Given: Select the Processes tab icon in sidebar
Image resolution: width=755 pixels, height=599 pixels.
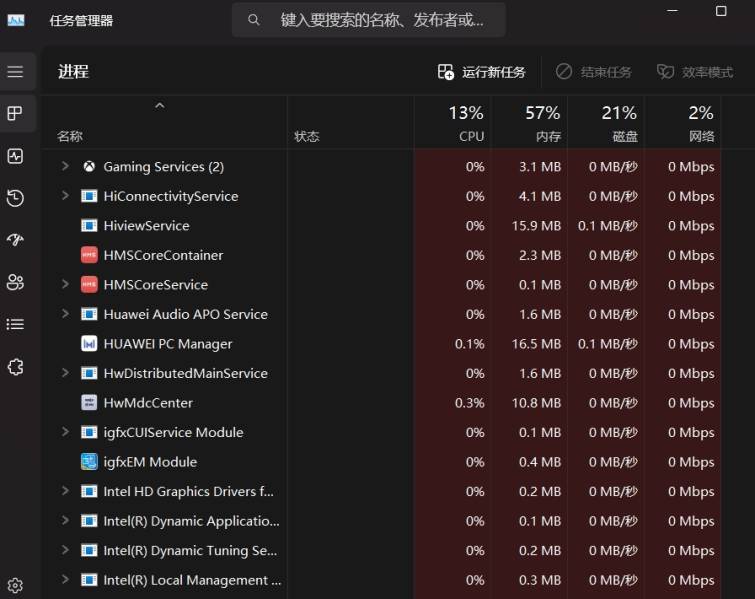Looking at the screenshot, I should click(x=15, y=114).
